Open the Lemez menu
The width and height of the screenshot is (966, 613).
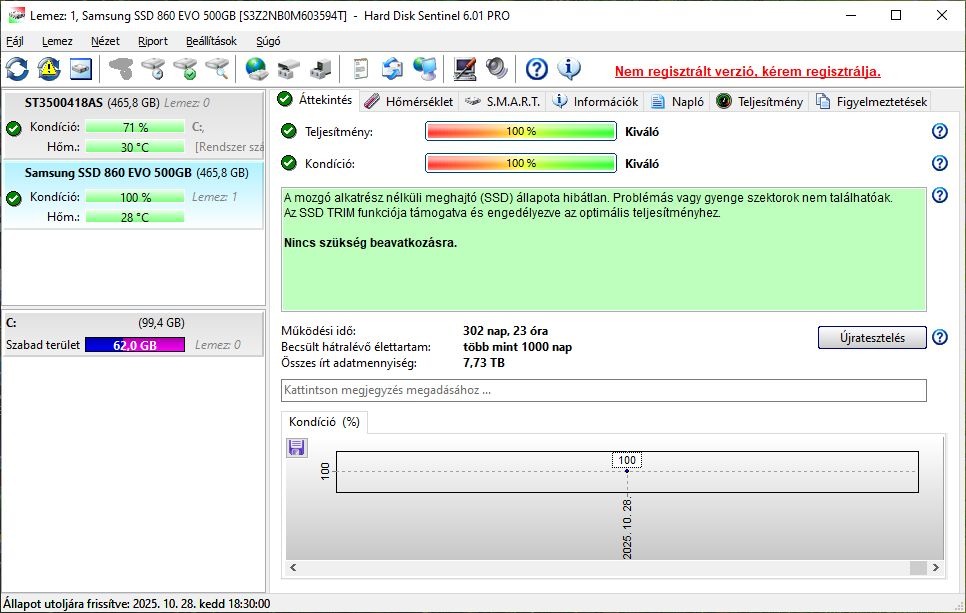57,41
